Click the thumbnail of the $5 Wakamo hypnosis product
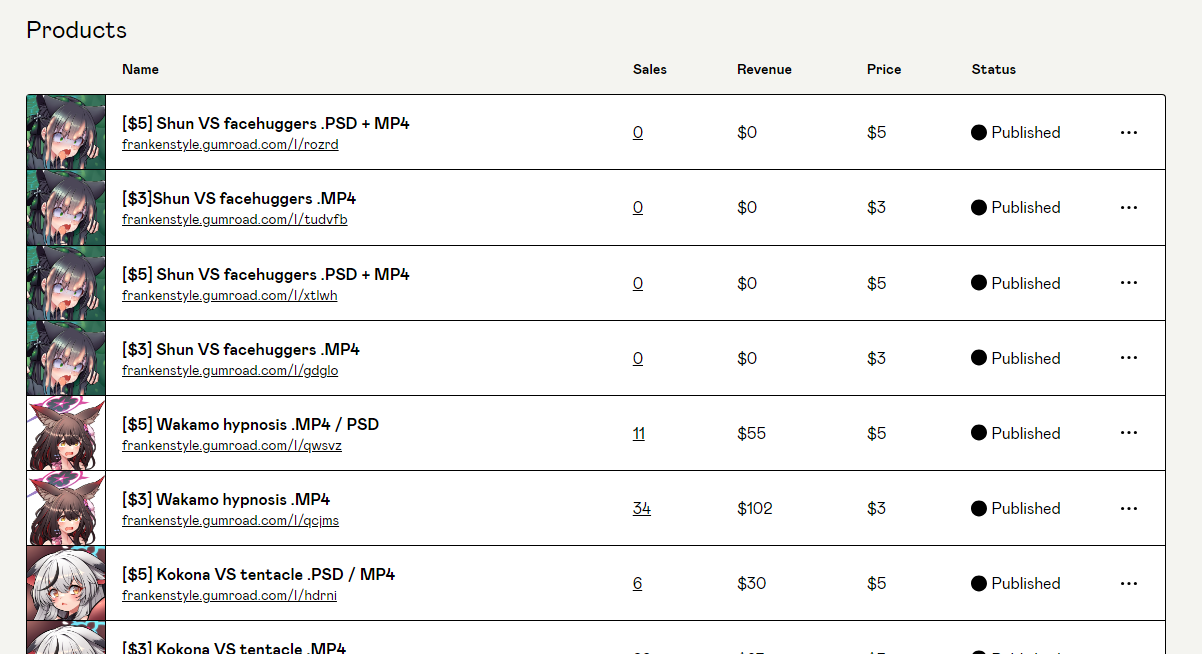 (x=66, y=433)
